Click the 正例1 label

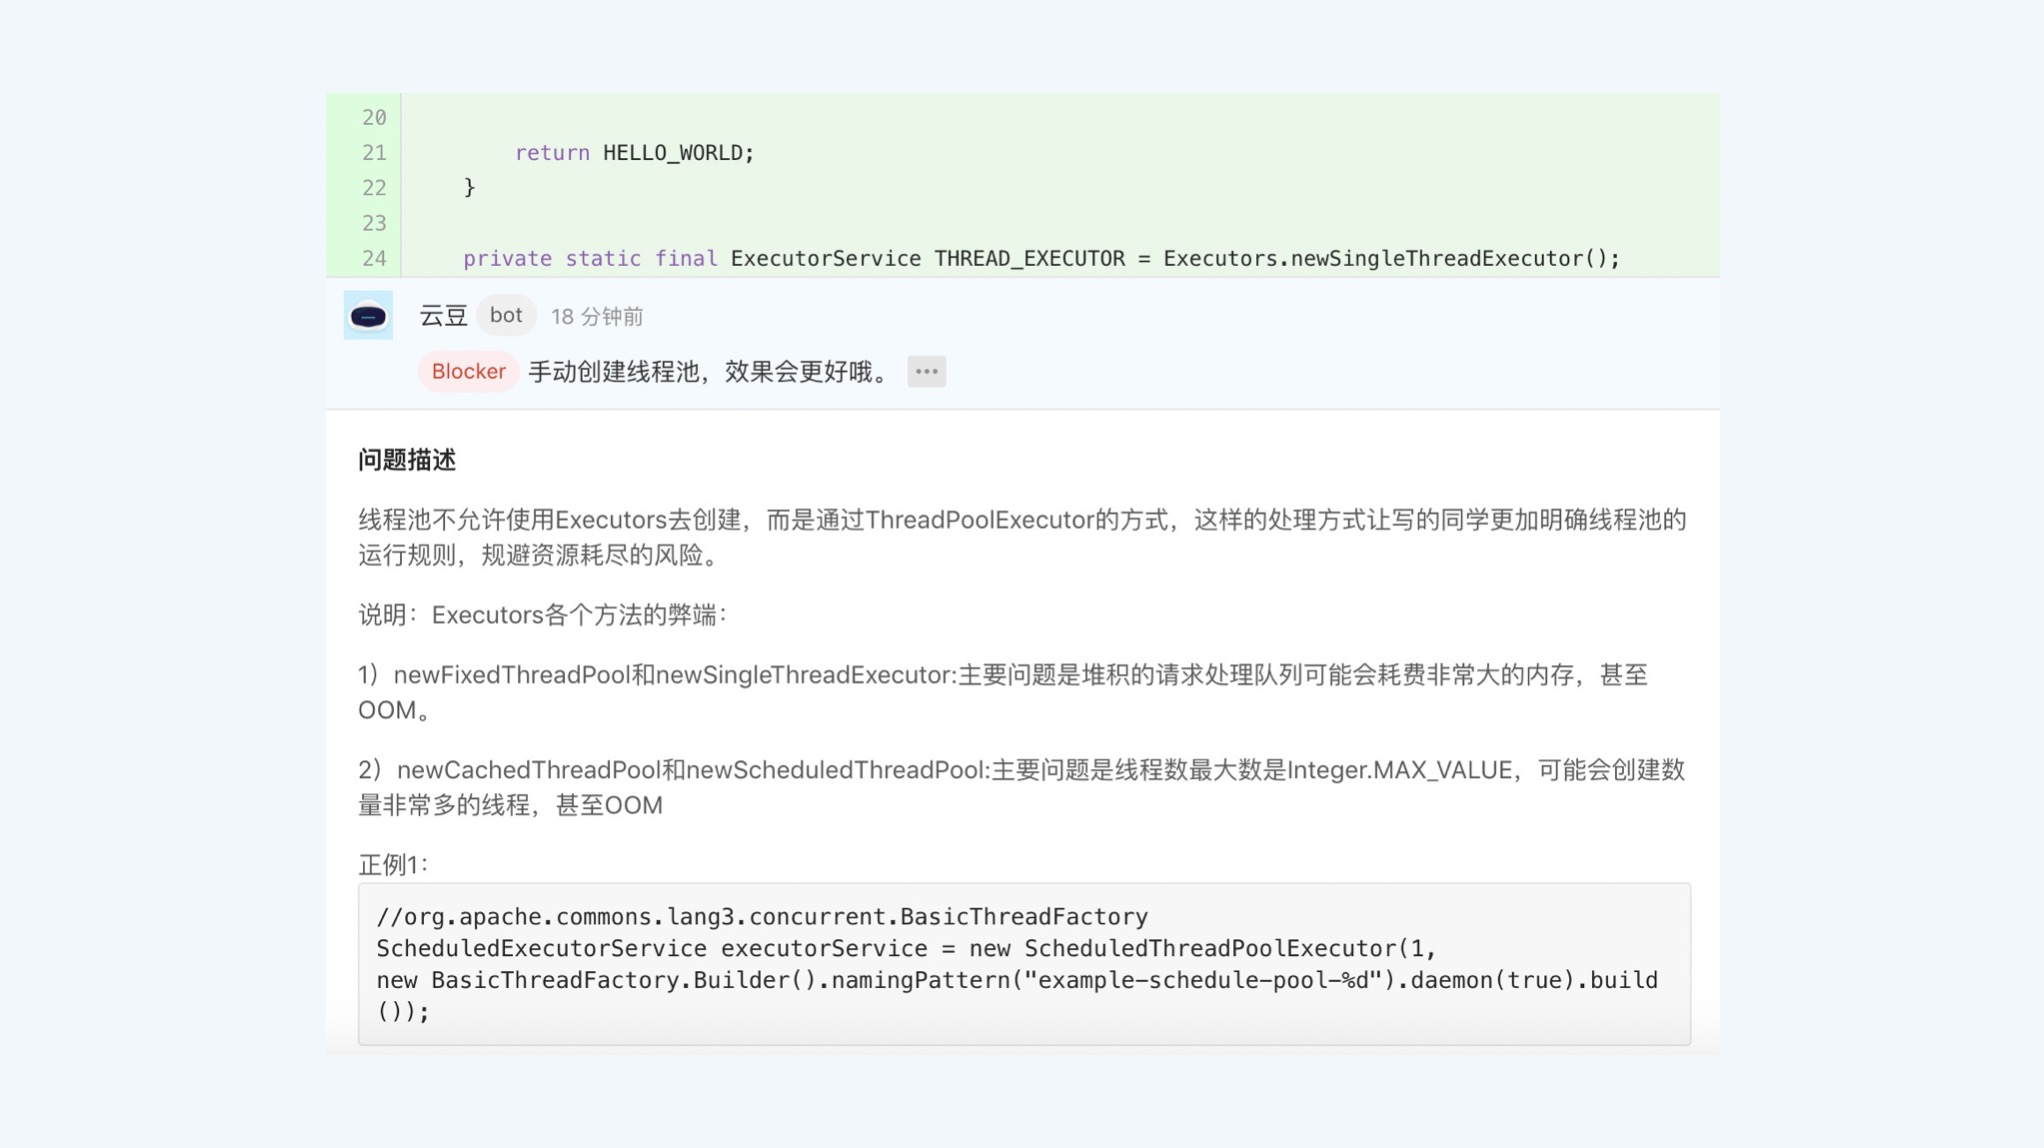click(x=393, y=865)
